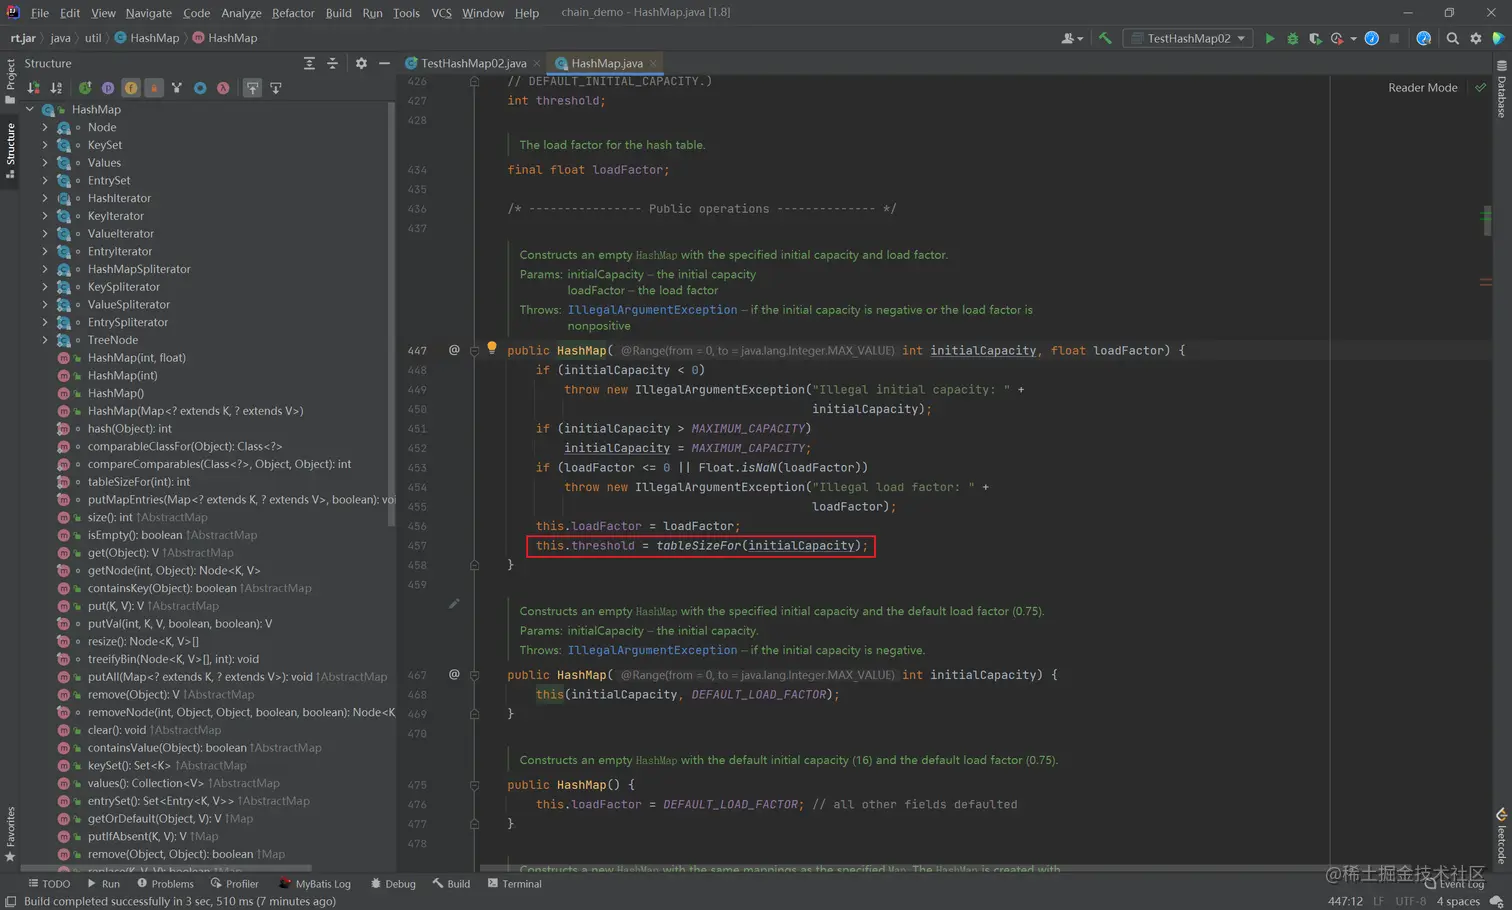Image resolution: width=1512 pixels, height=910 pixels.
Task: Select resize() method in Structure tree
Action: click(143, 641)
